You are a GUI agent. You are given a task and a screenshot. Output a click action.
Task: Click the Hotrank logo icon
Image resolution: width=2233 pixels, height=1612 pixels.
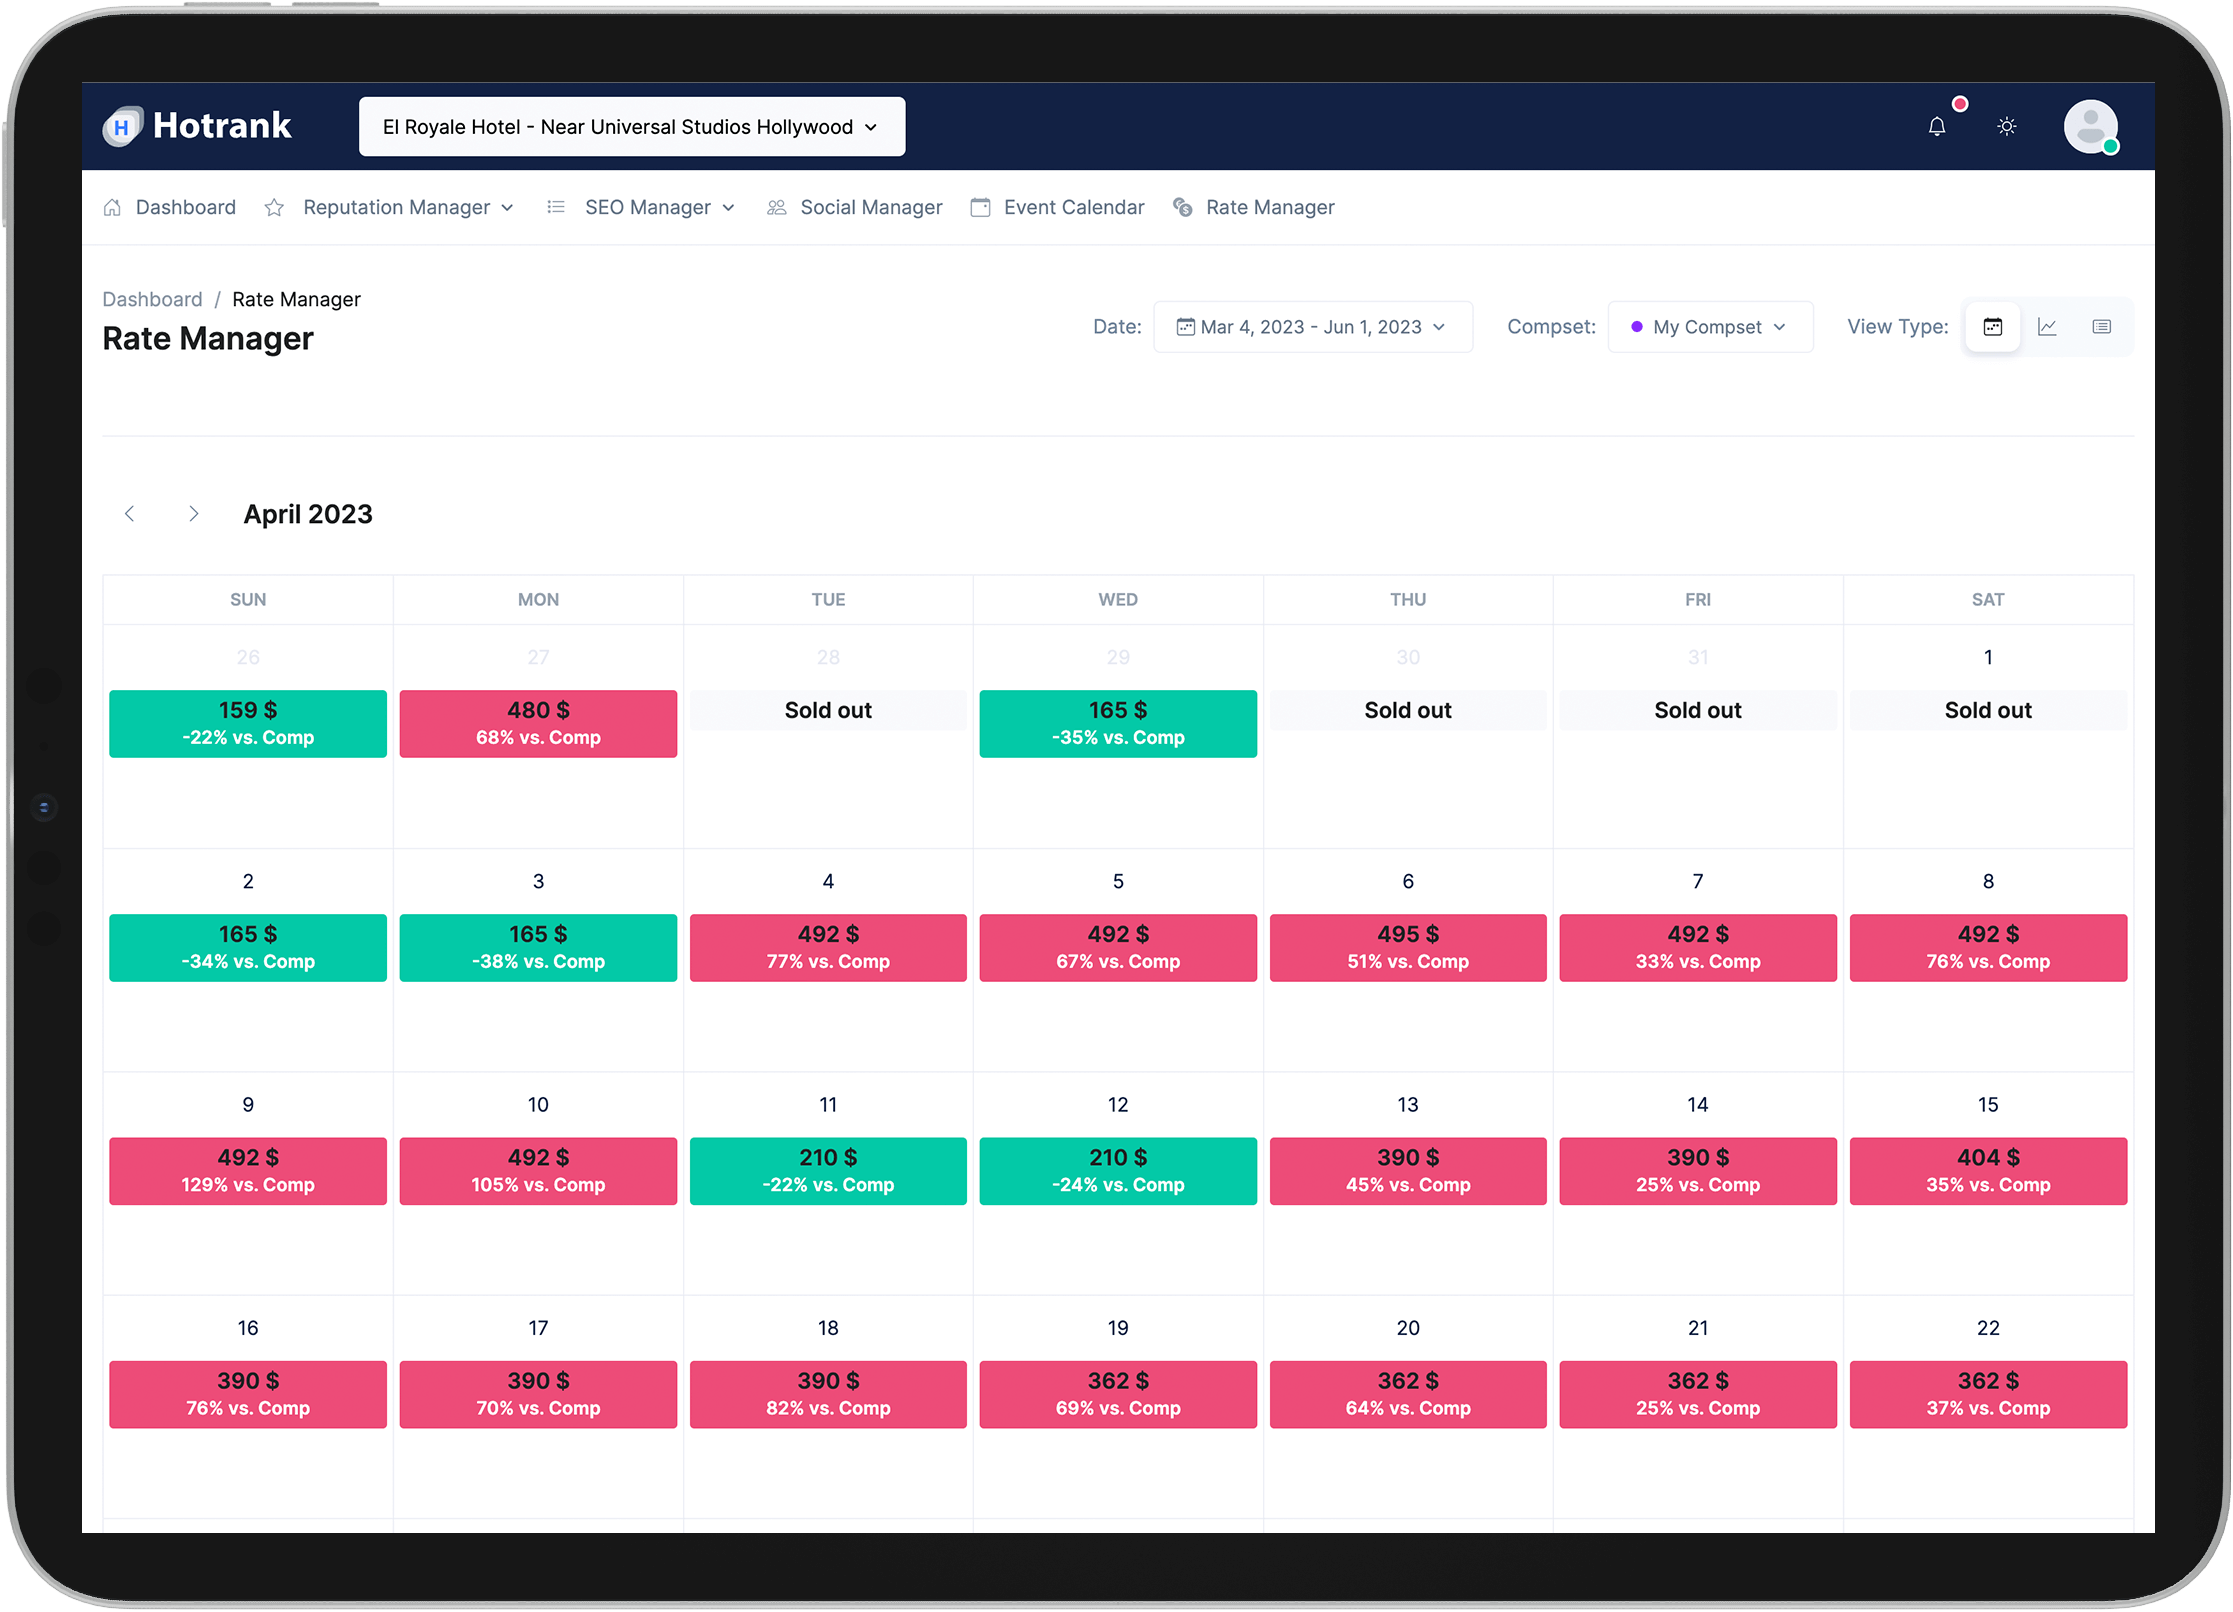coord(122,127)
